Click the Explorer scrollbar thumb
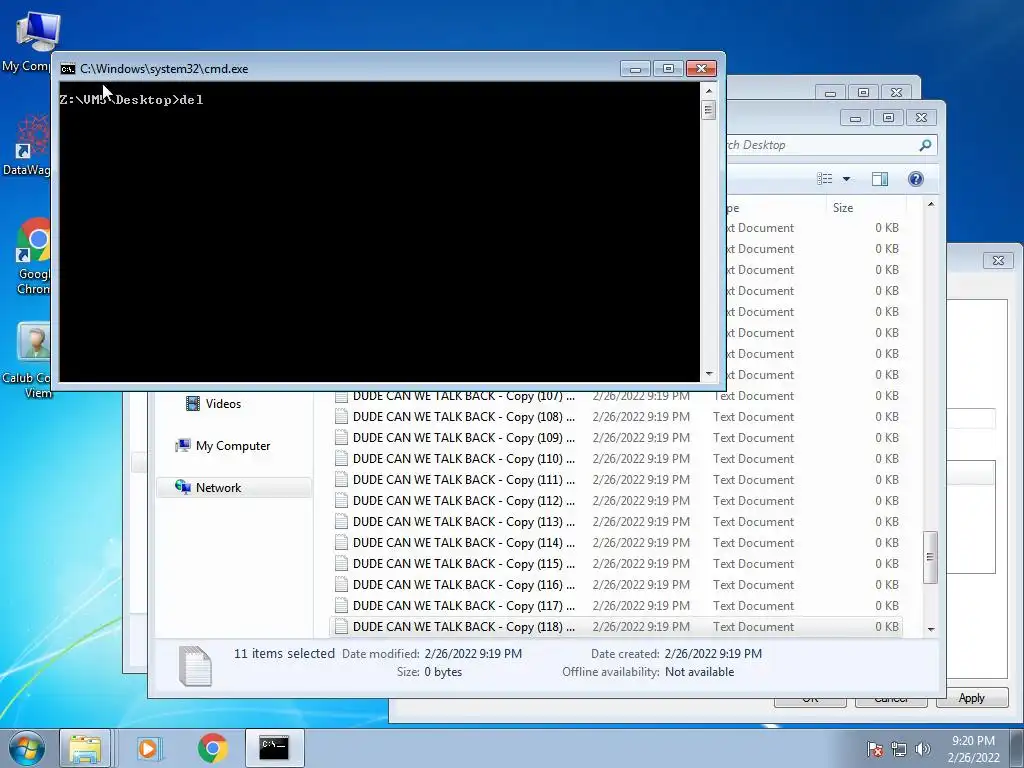Image resolution: width=1024 pixels, height=768 pixels. point(931,557)
